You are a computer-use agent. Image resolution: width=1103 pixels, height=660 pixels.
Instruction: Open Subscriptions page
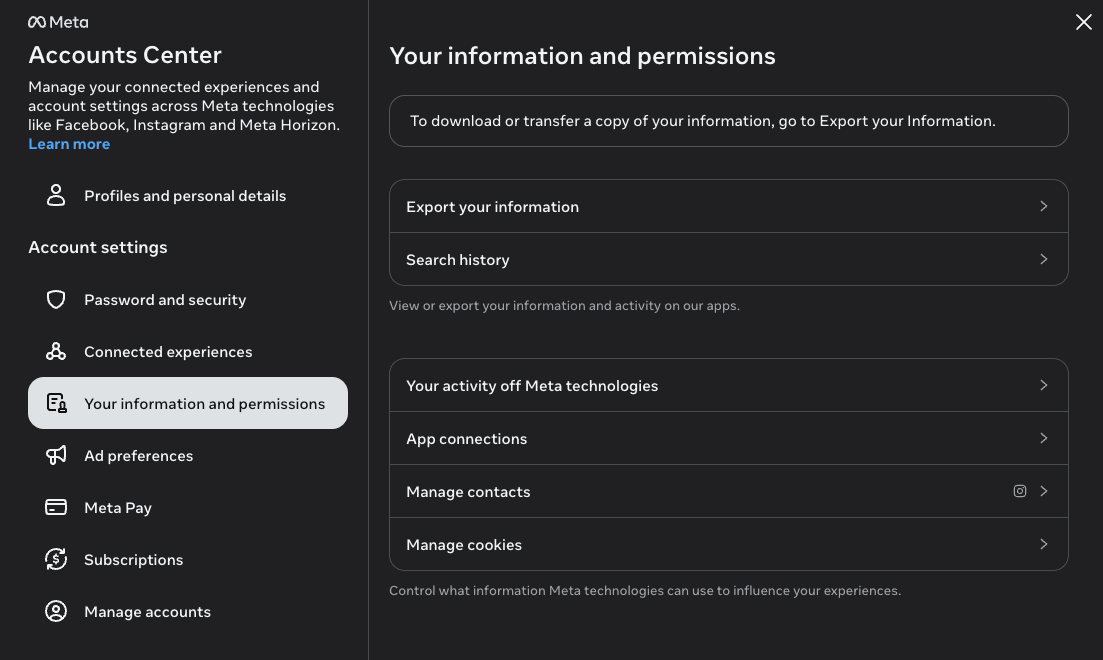(x=188, y=559)
